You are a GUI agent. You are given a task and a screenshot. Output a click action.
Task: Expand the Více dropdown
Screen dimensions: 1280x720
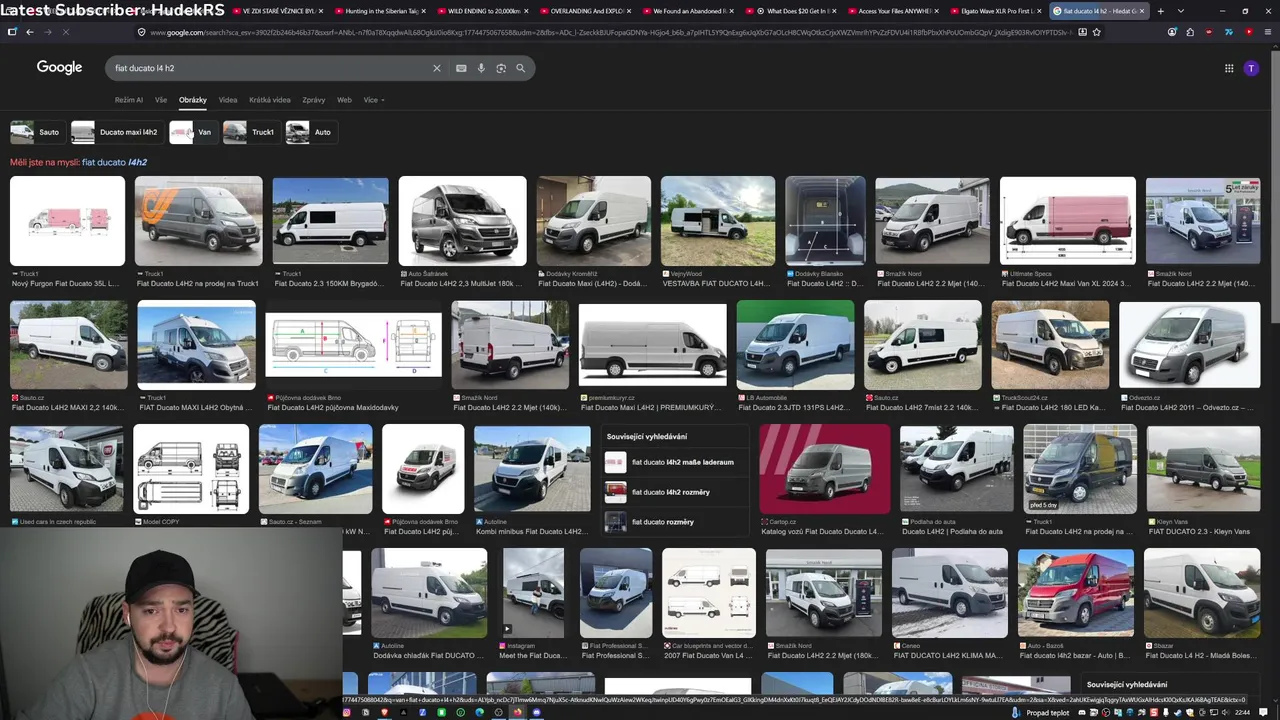374,100
